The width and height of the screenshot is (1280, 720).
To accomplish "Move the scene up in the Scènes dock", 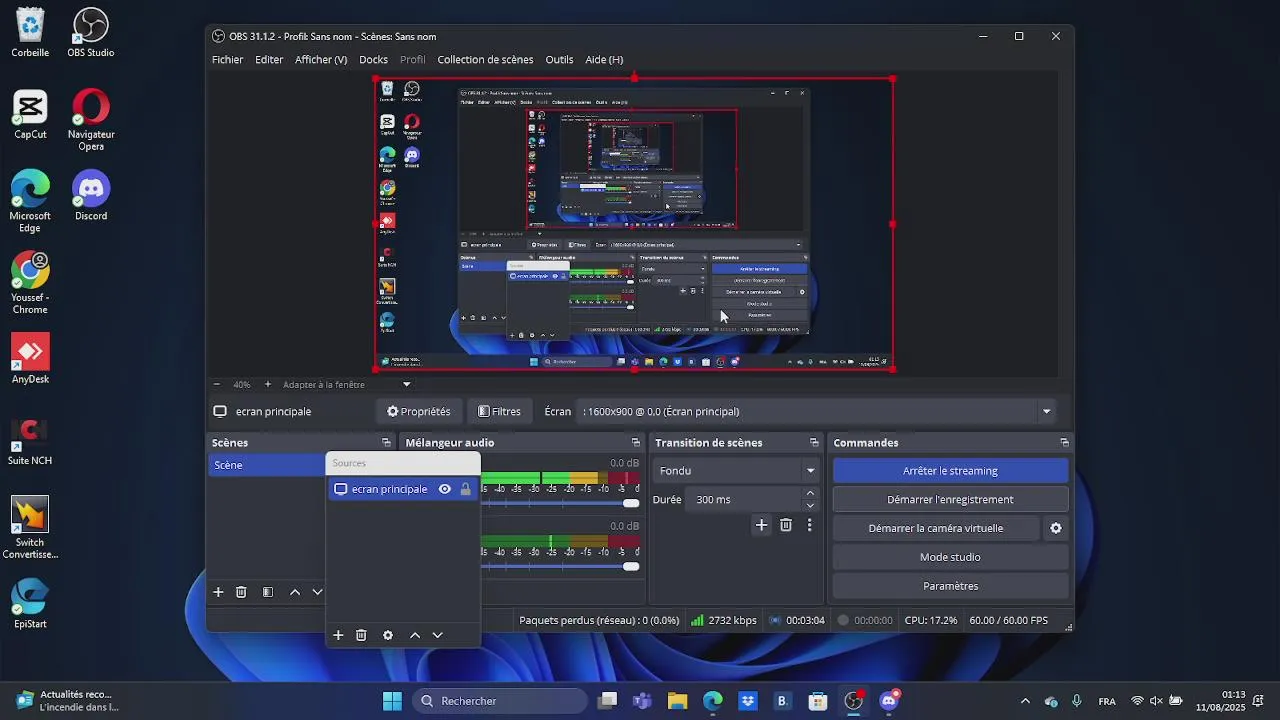I will tap(295, 592).
